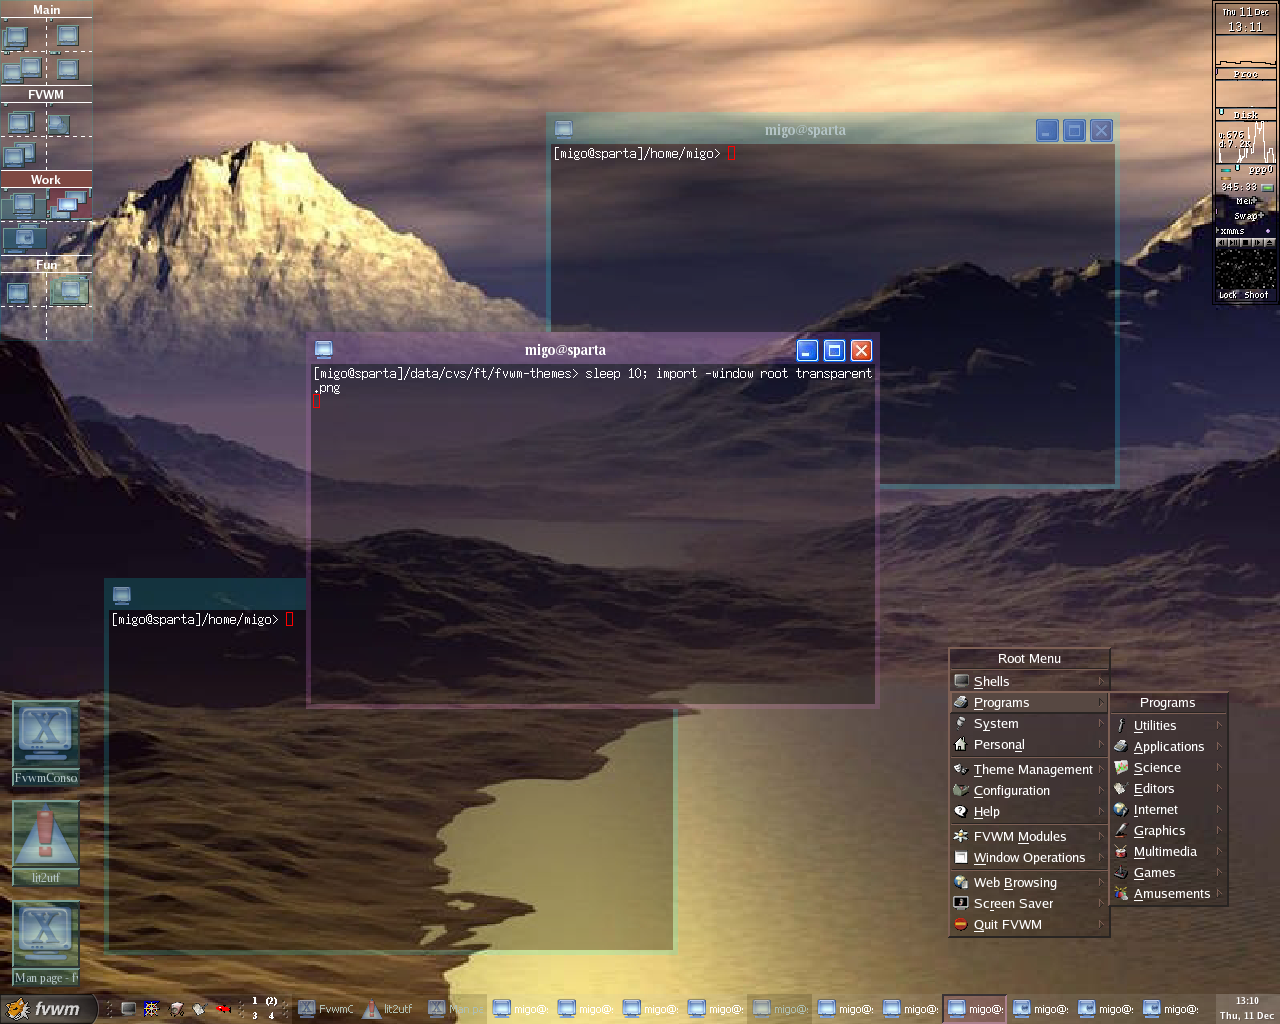Choose Configuration from the Root Menu
This screenshot has height=1024, width=1280.
tap(1012, 790)
